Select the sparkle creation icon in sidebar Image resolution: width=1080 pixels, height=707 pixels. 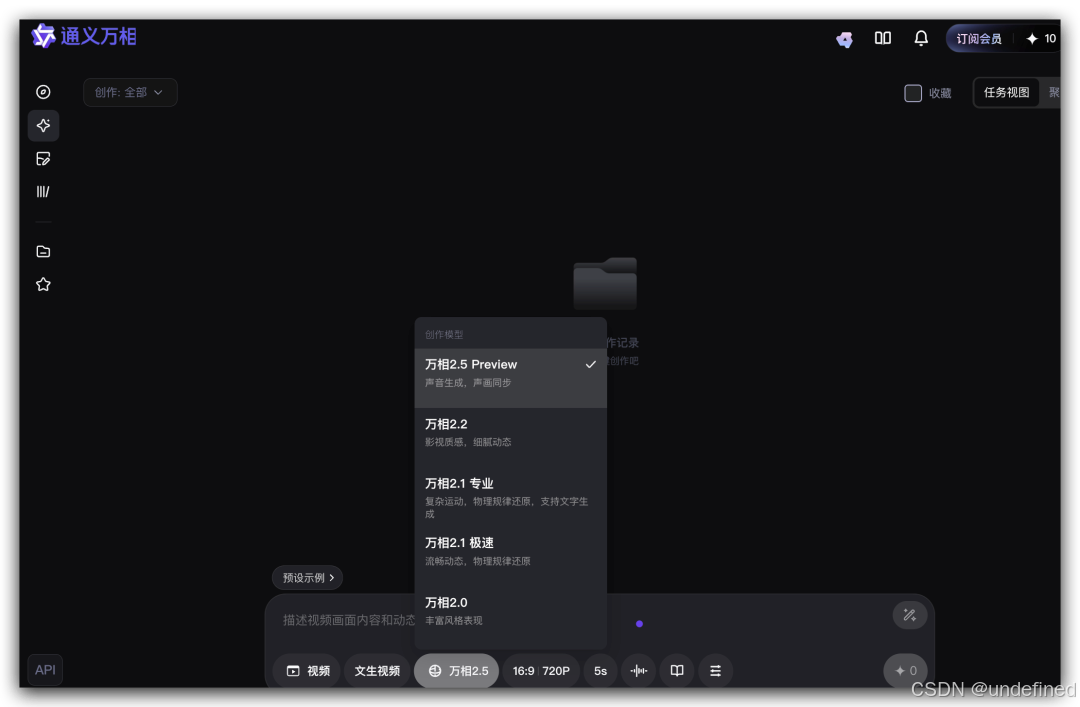tap(43, 125)
